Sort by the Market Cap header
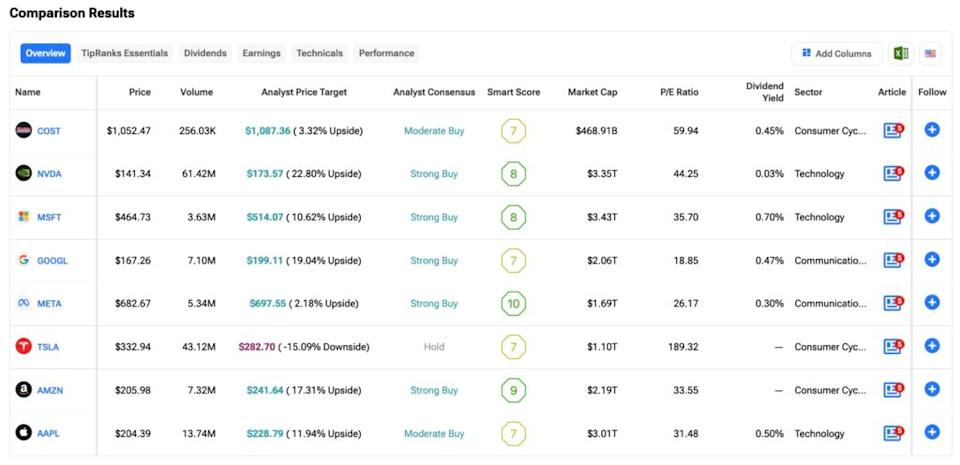Screen dimensions: 960x465 pos(593,92)
